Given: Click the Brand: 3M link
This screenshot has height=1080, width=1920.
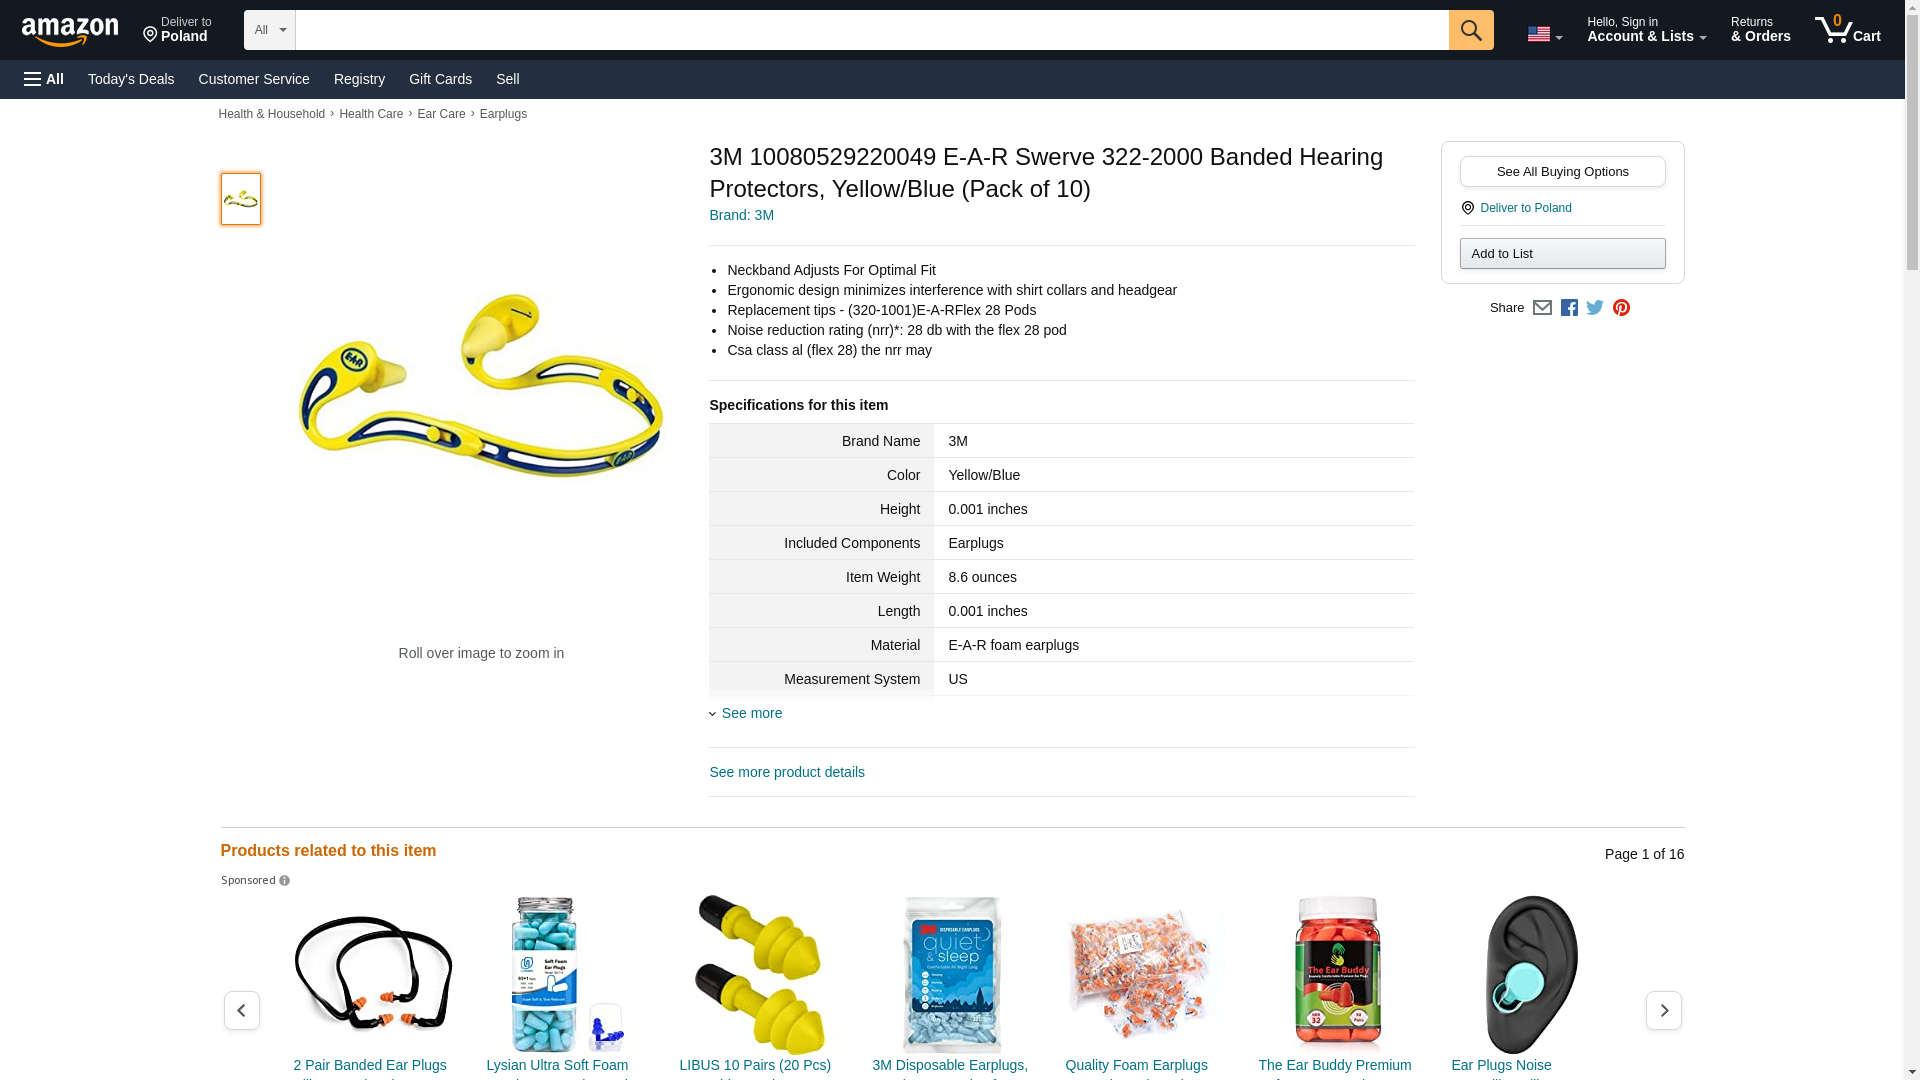Looking at the screenshot, I should tap(741, 215).
